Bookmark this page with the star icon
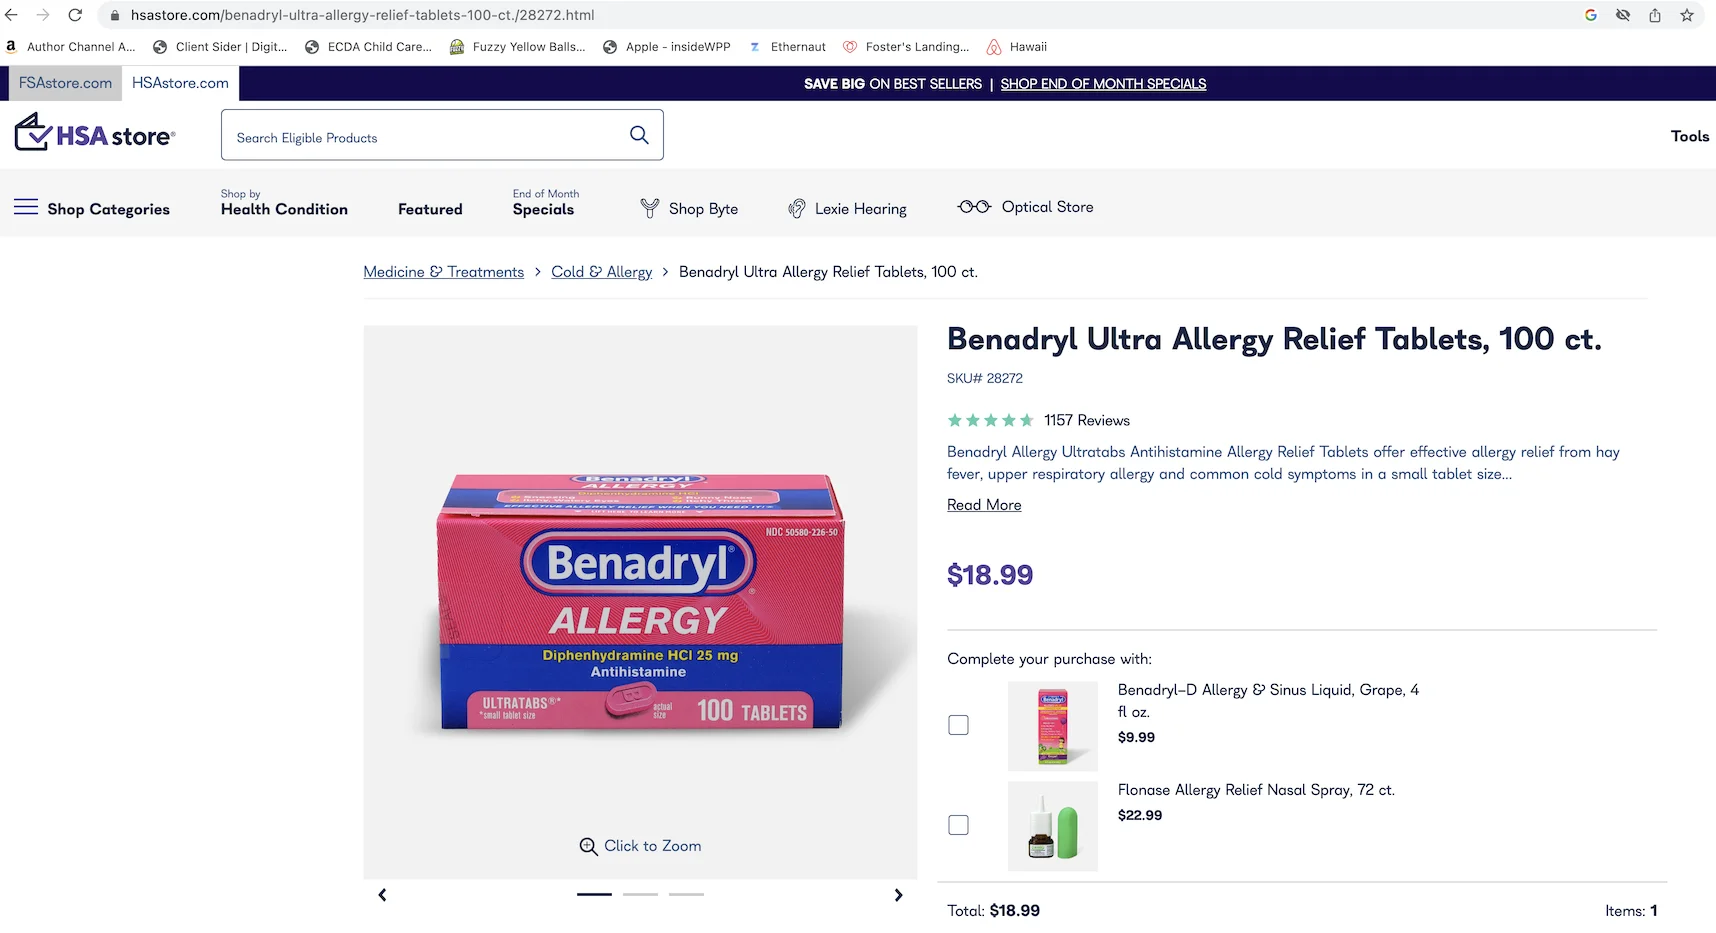This screenshot has height=933, width=1716. pyautogui.click(x=1687, y=15)
